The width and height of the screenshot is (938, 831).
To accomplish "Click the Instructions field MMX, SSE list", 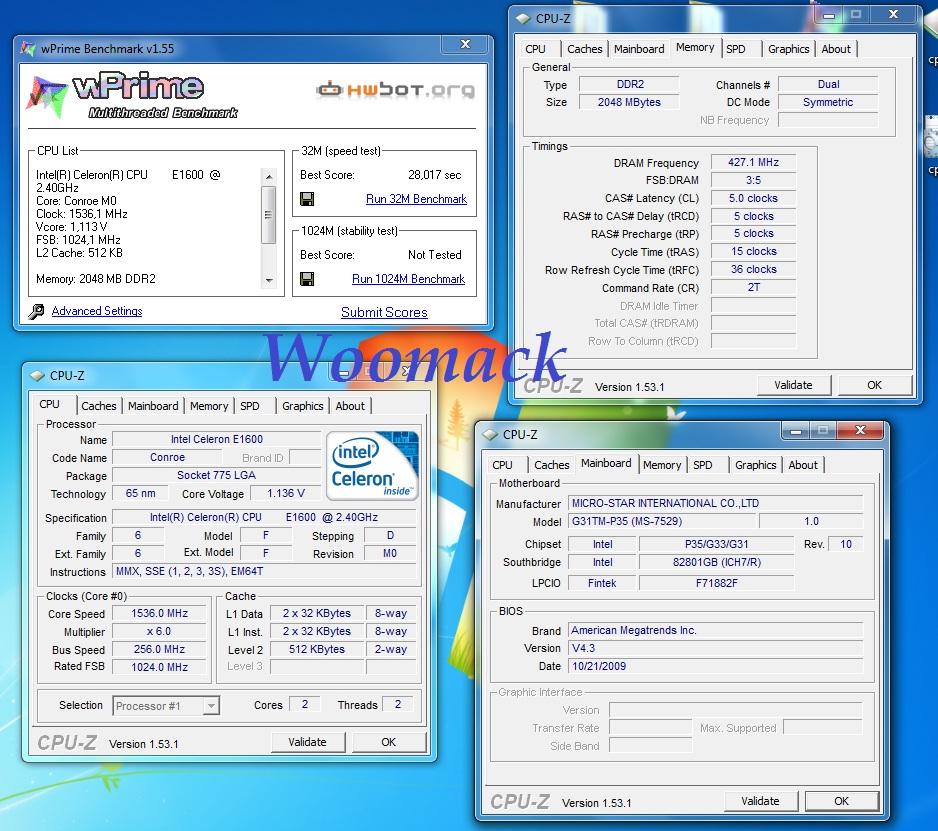I will pos(264,571).
